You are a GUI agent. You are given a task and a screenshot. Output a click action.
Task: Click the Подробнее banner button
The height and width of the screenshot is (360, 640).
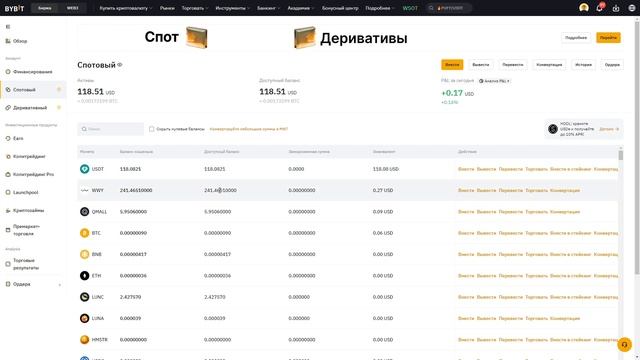(x=576, y=38)
